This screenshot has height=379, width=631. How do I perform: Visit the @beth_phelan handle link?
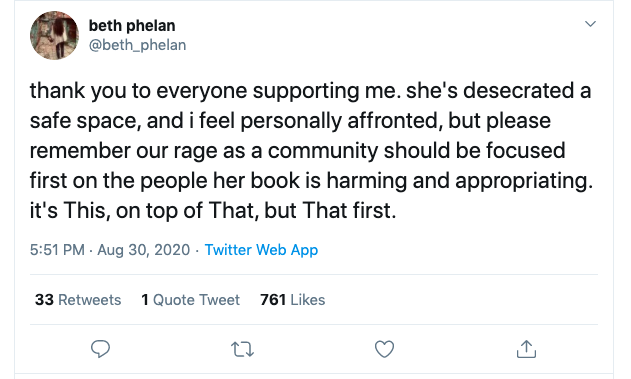pyautogui.click(x=137, y=45)
